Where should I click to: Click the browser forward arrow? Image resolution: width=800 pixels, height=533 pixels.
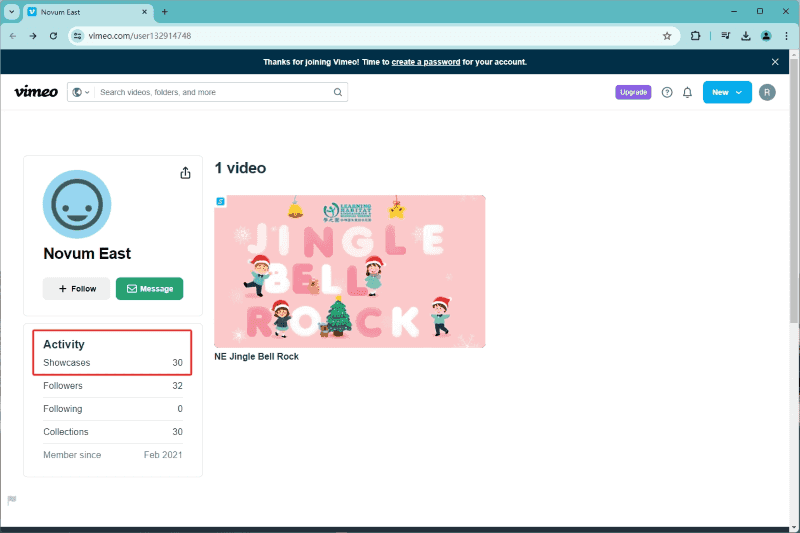(x=33, y=36)
